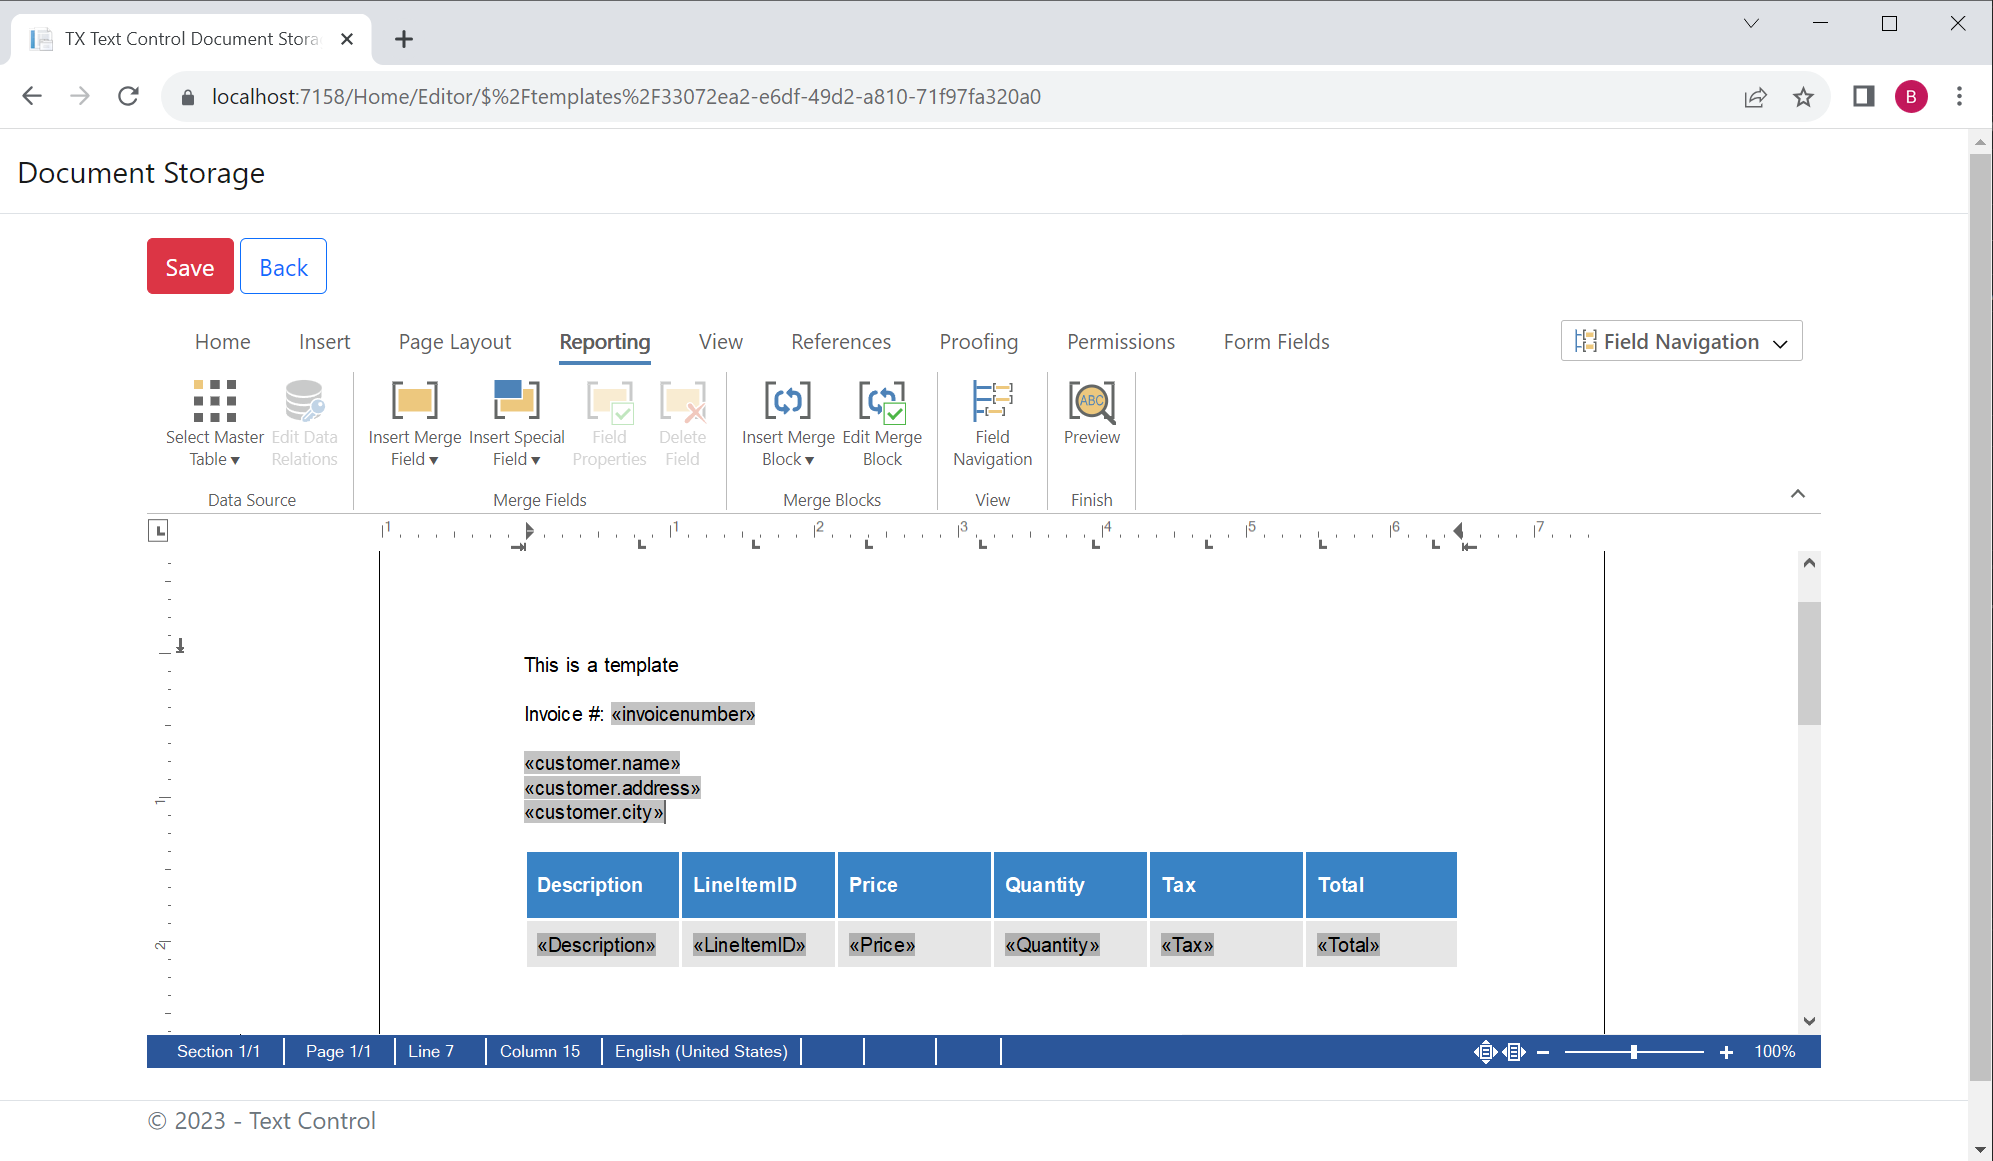Adjust the zoom slider on status bar
This screenshot has width=1993, height=1161.
coord(1635,1051)
